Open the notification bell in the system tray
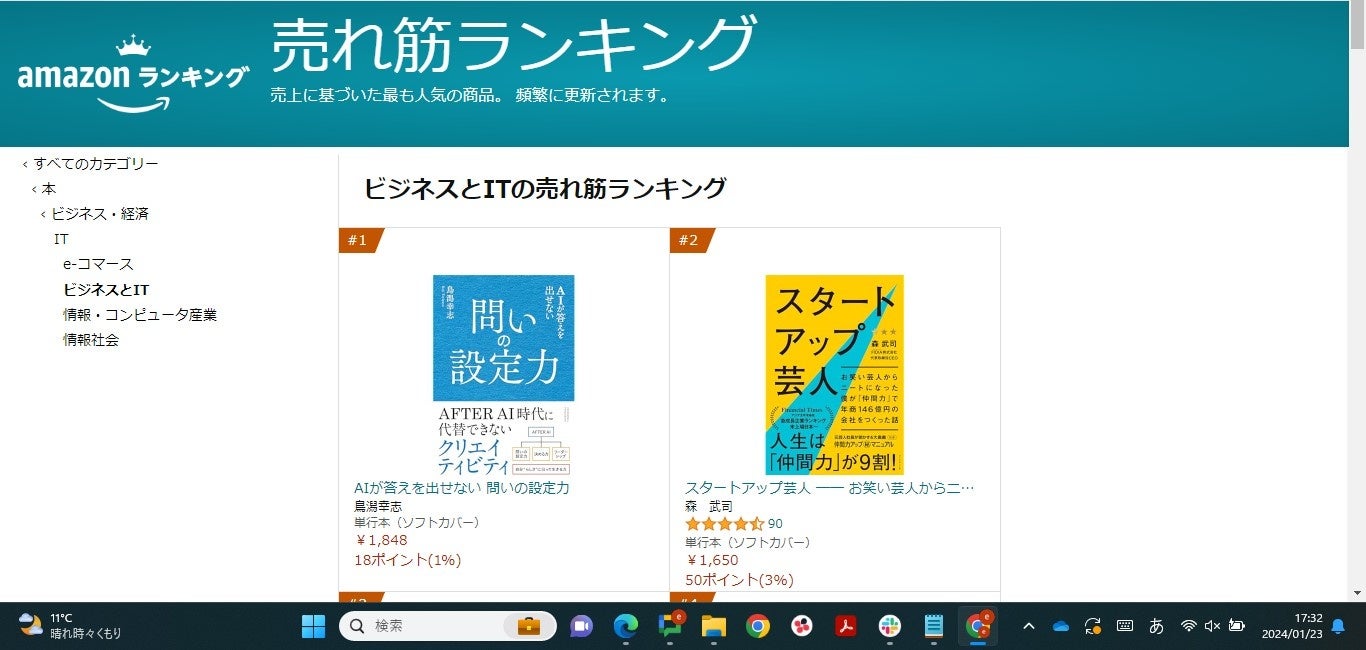This screenshot has width=1366, height=650. coord(1338,626)
